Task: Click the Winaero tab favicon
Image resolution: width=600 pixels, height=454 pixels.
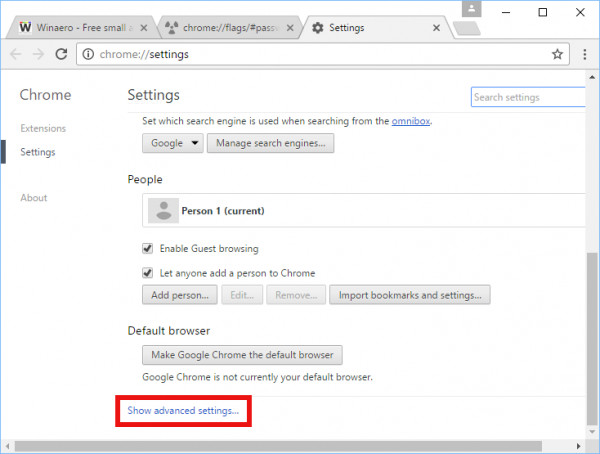Action: [x=25, y=27]
